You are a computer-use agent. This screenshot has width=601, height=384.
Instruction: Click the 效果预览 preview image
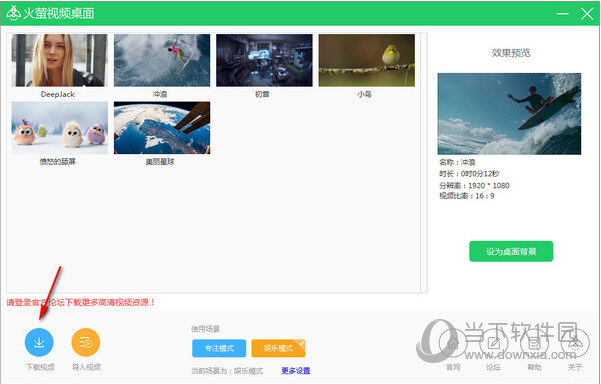point(509,114)
